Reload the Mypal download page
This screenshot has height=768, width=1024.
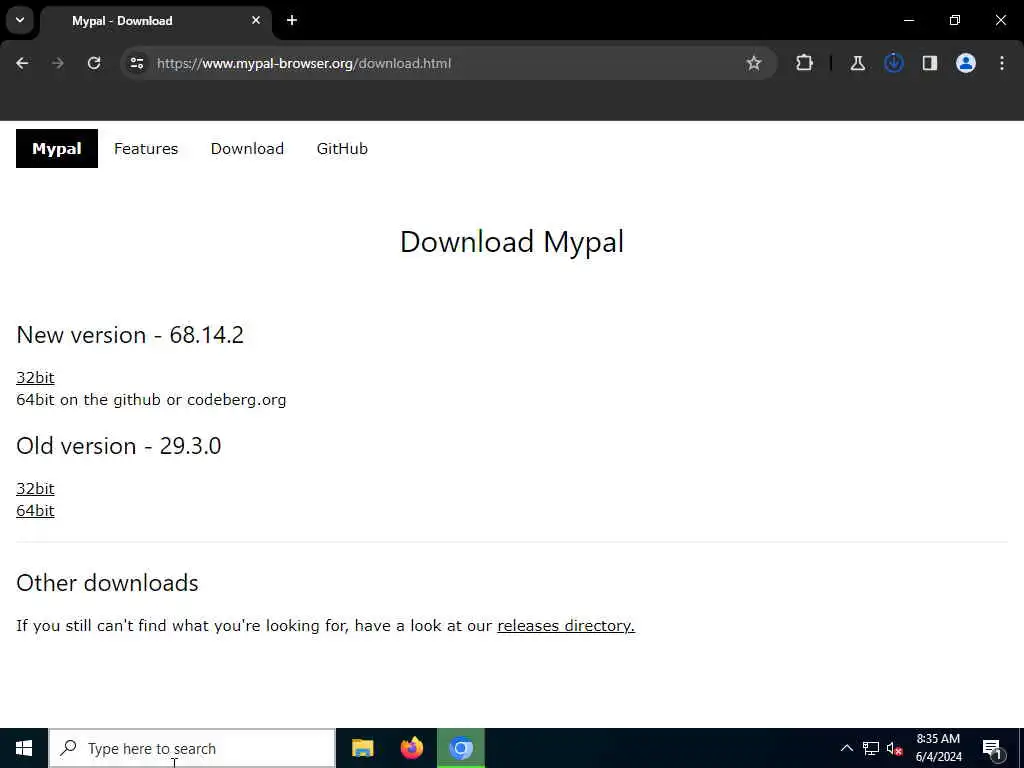pos(94,63)
